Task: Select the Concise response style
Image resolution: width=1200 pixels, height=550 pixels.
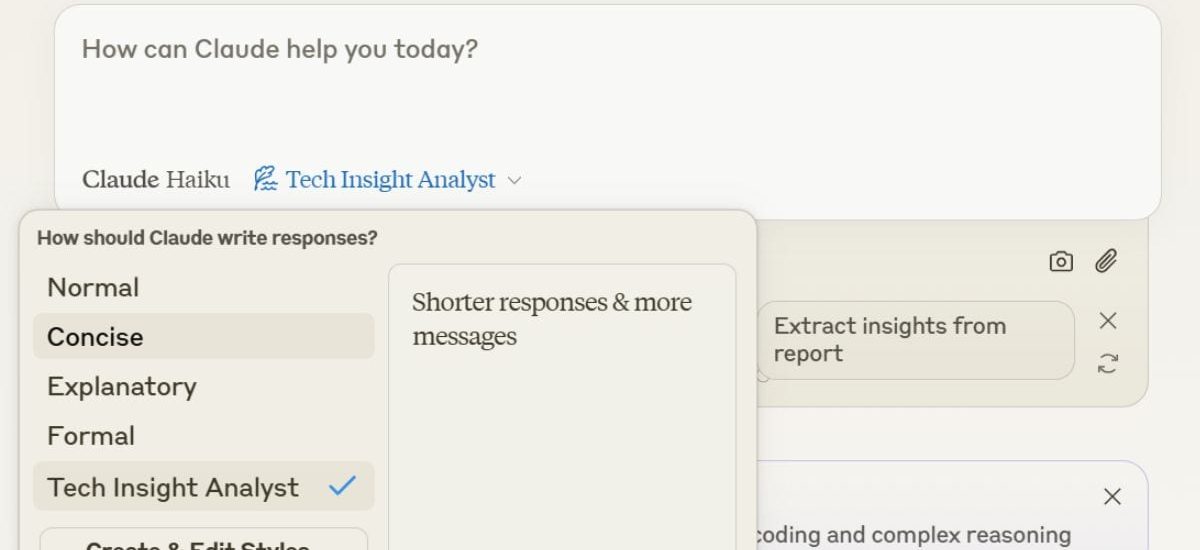Action: [96, 337]
